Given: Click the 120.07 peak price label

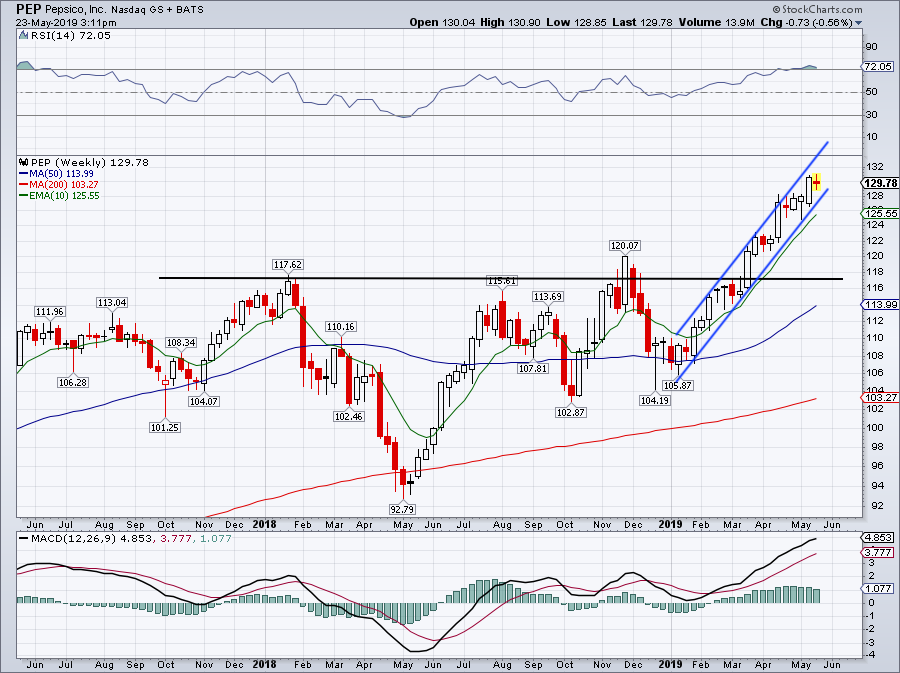Looking at the screenshot, I should pyautogui.click(x=624, y=246).
